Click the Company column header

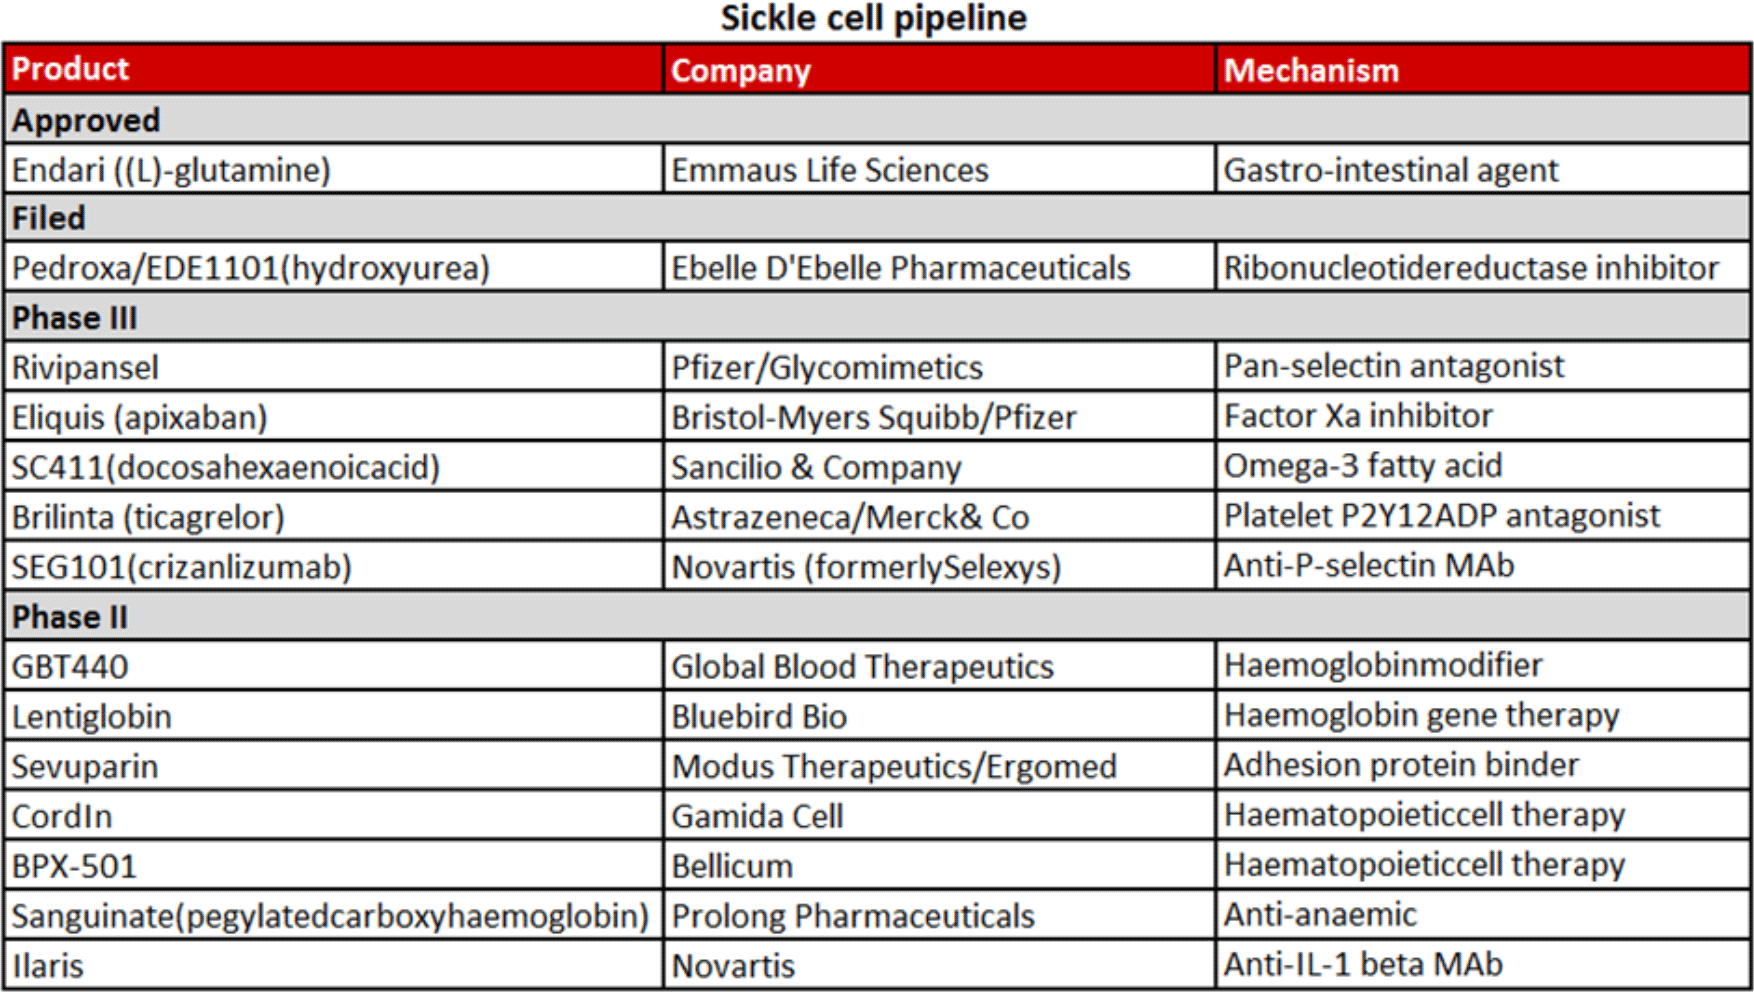pyautogui.click(x=939, y=69)
